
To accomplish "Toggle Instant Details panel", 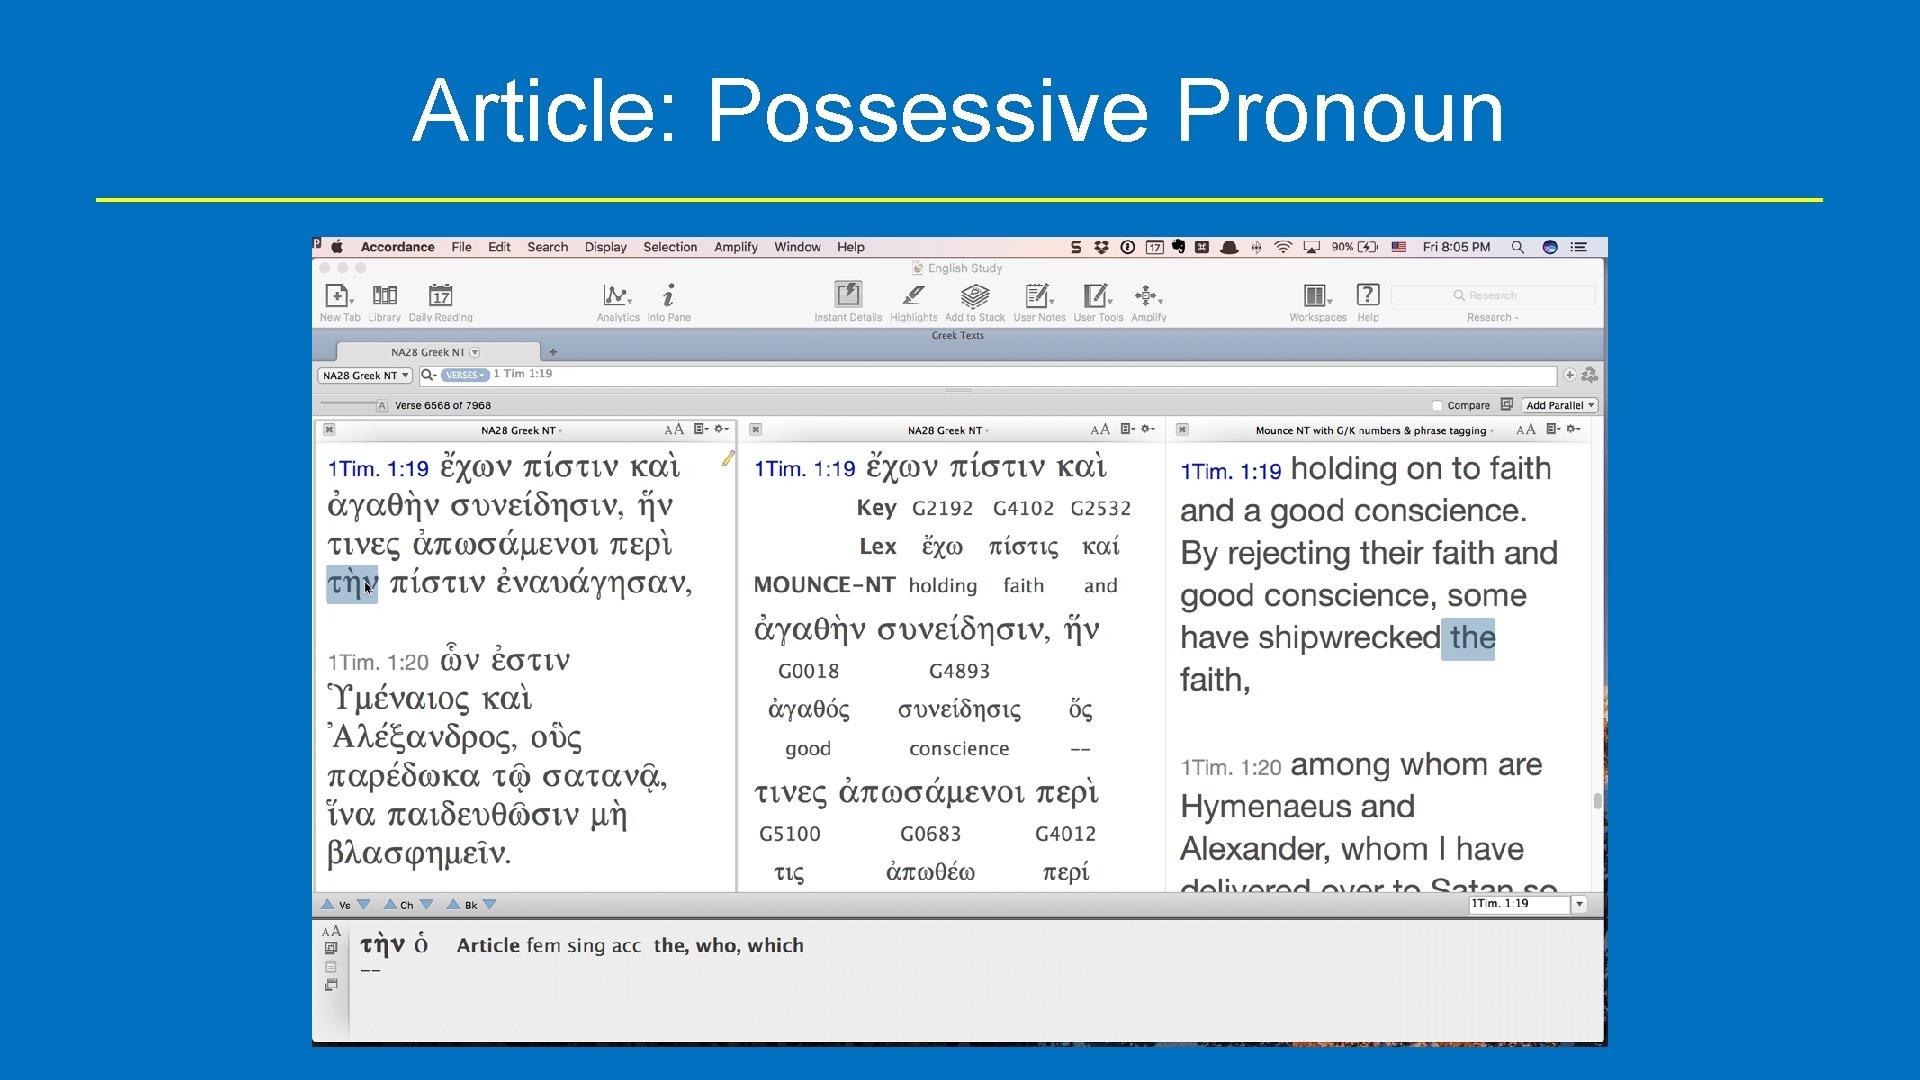I will (x=848, y=295).
